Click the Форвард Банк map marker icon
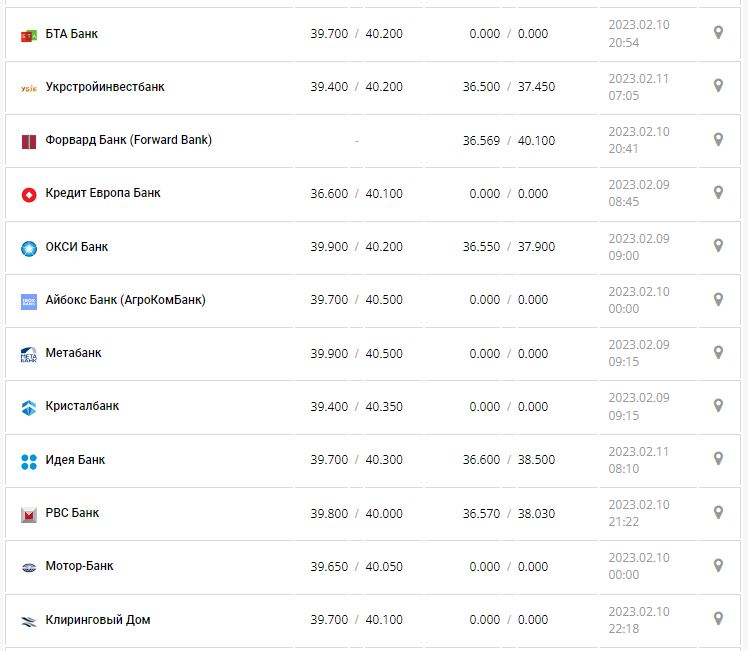This screenshot has width=748, height=651. pyautogui.click(x=717, y=139)
